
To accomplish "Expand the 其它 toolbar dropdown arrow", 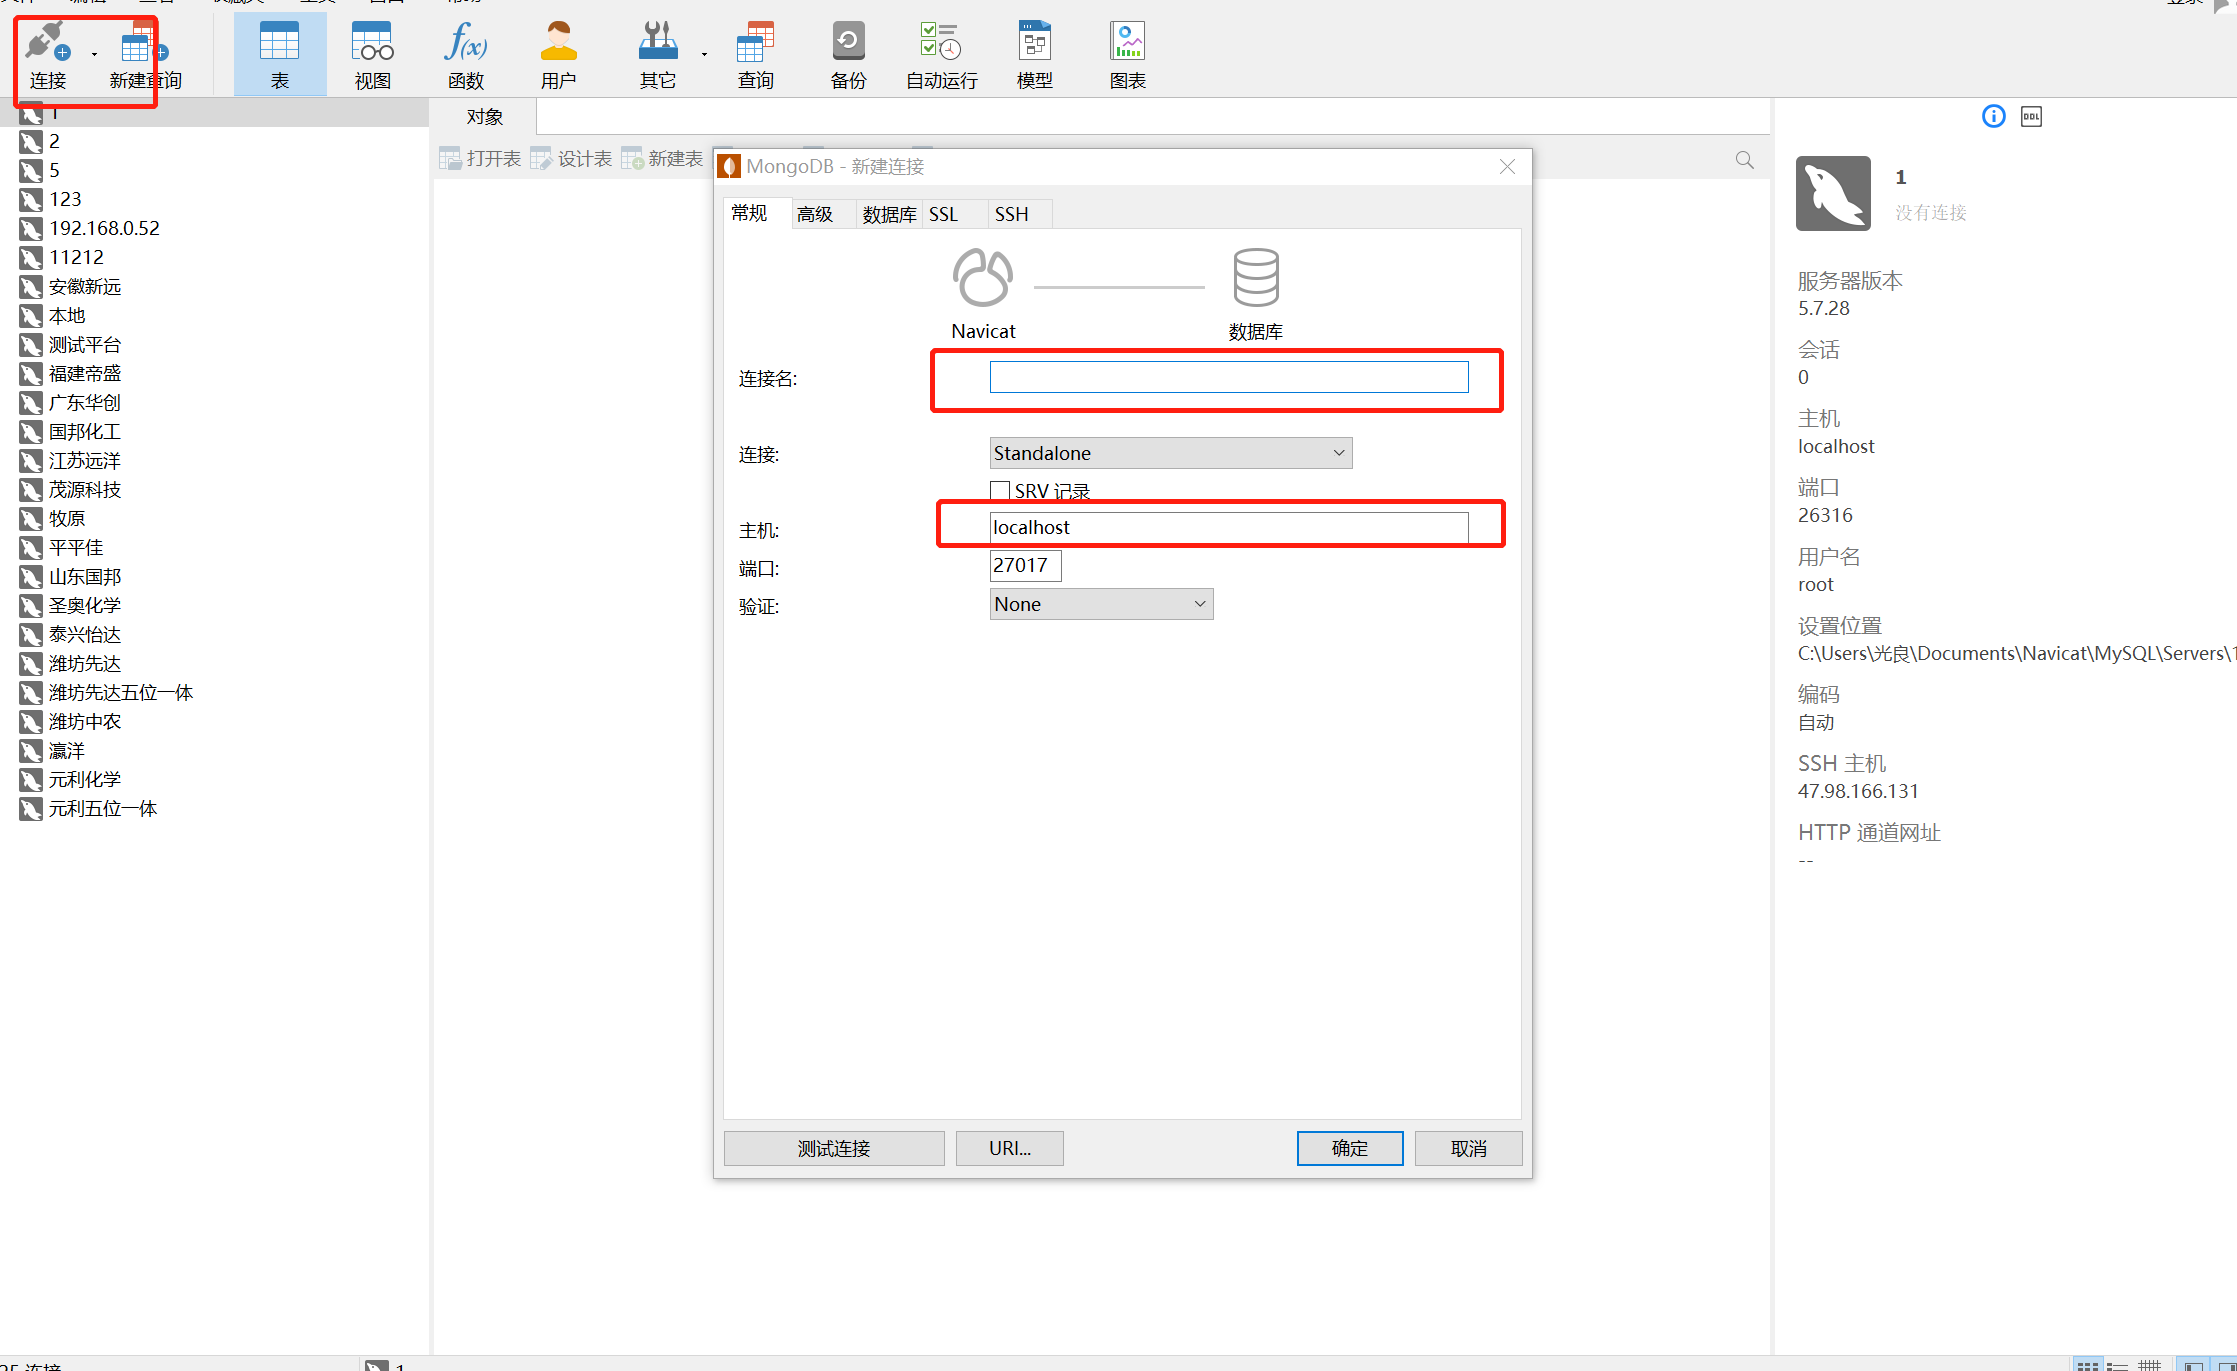I will [704, 54].
